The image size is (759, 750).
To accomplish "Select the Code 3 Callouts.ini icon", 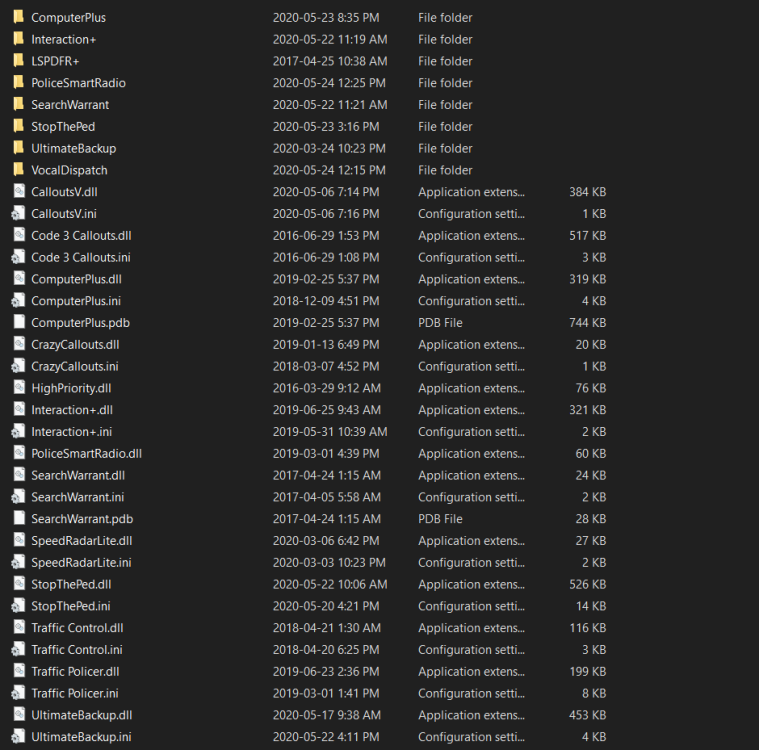I will (x=18, y=257).
